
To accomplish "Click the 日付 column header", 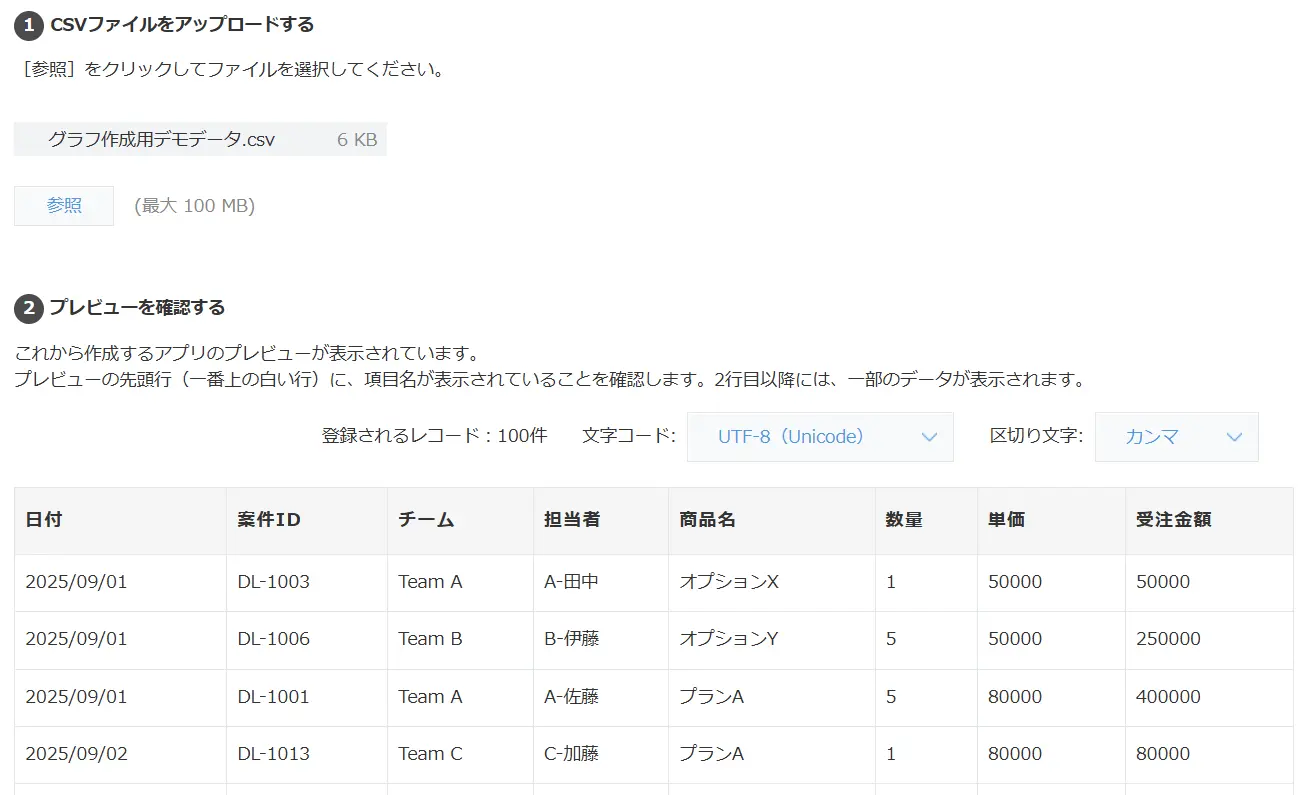I will pyautogui.click(x=44, y=520).
